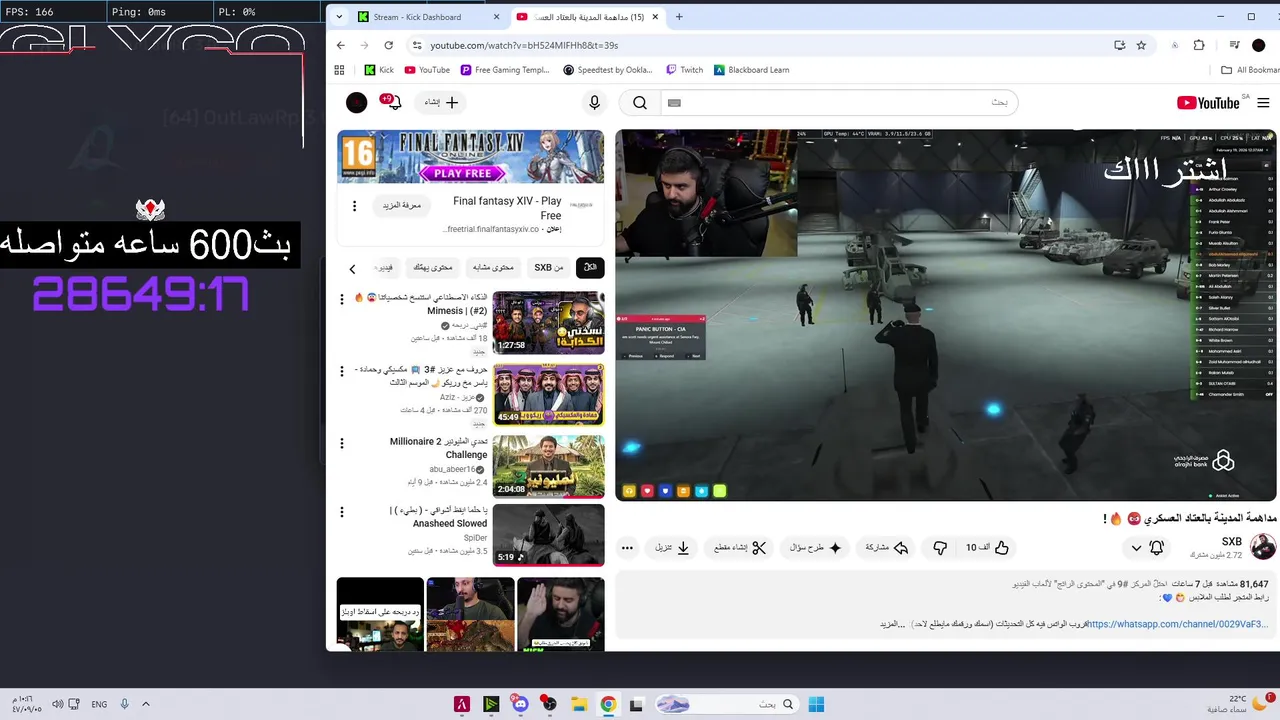
Task: Go back with the browser back arrow
Action: pos(340,45)
